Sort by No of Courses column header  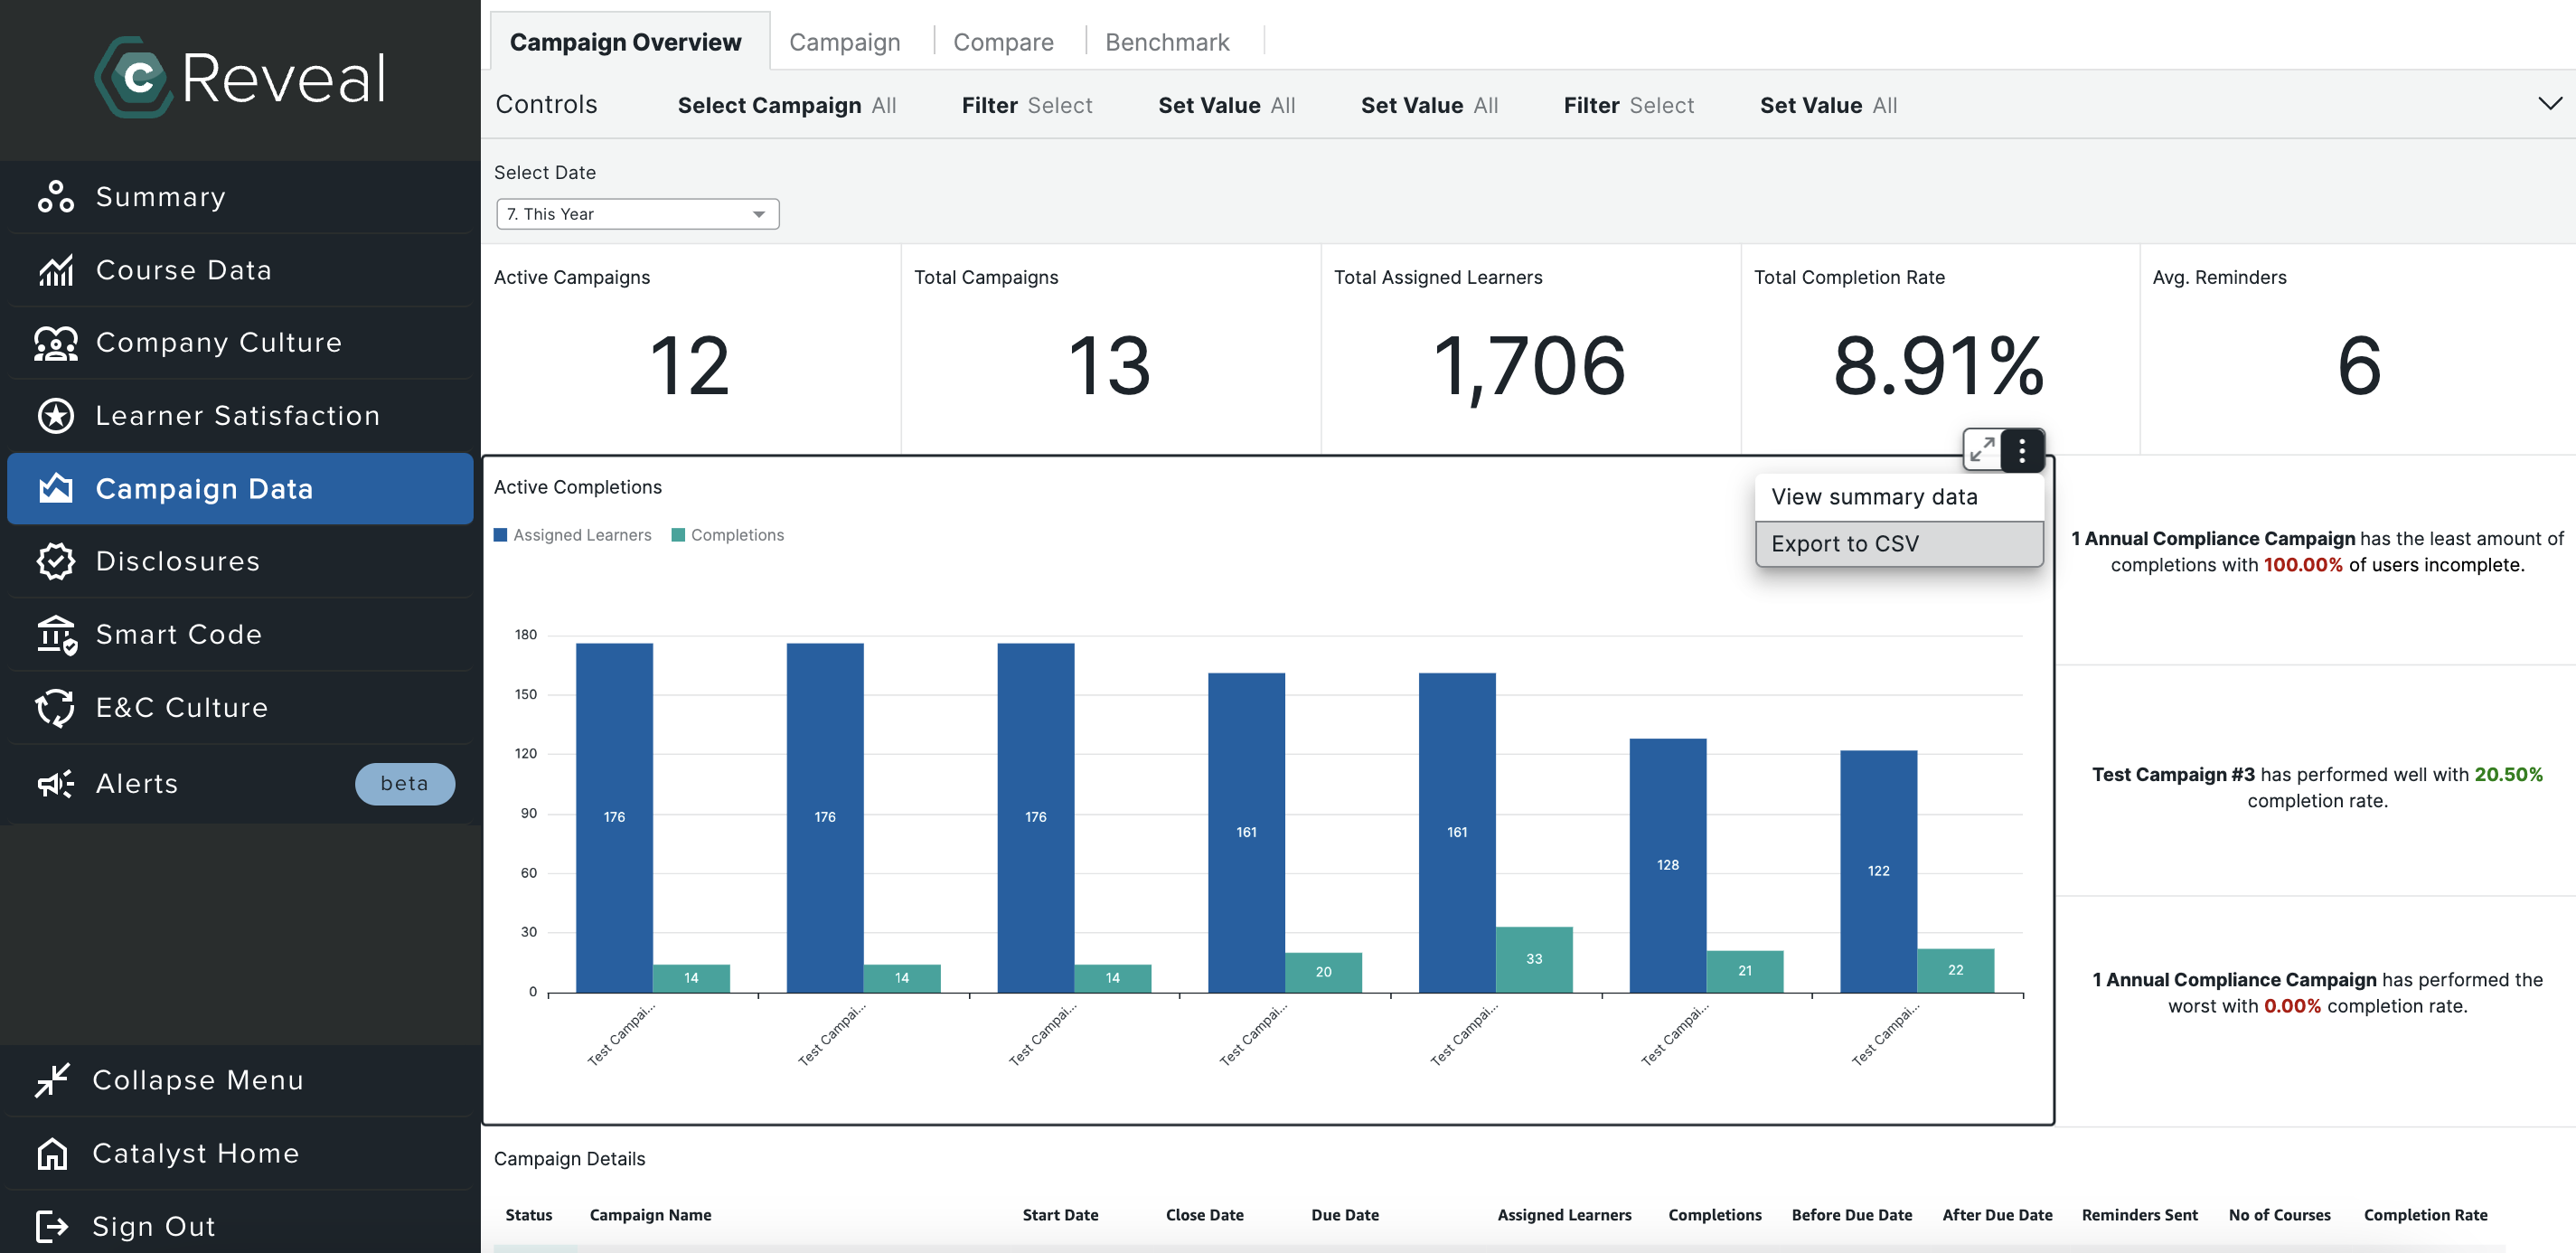2279,1215
